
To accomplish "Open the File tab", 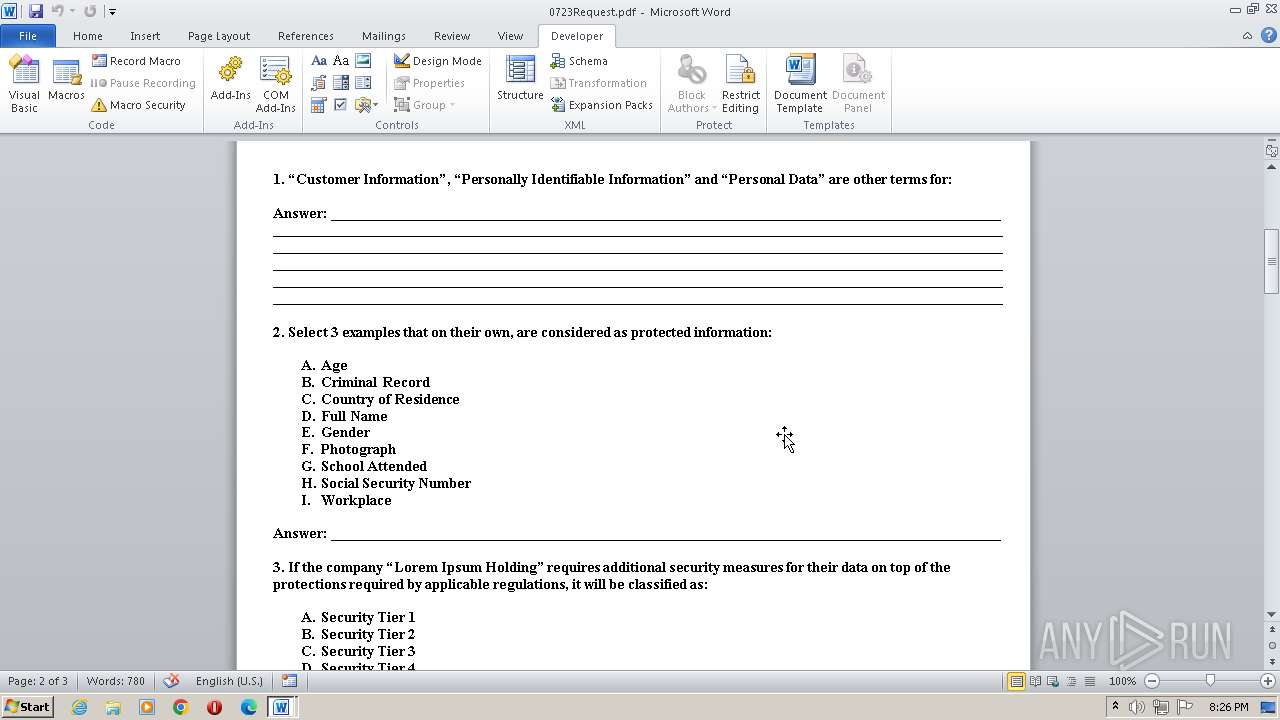I will [28, 36].
